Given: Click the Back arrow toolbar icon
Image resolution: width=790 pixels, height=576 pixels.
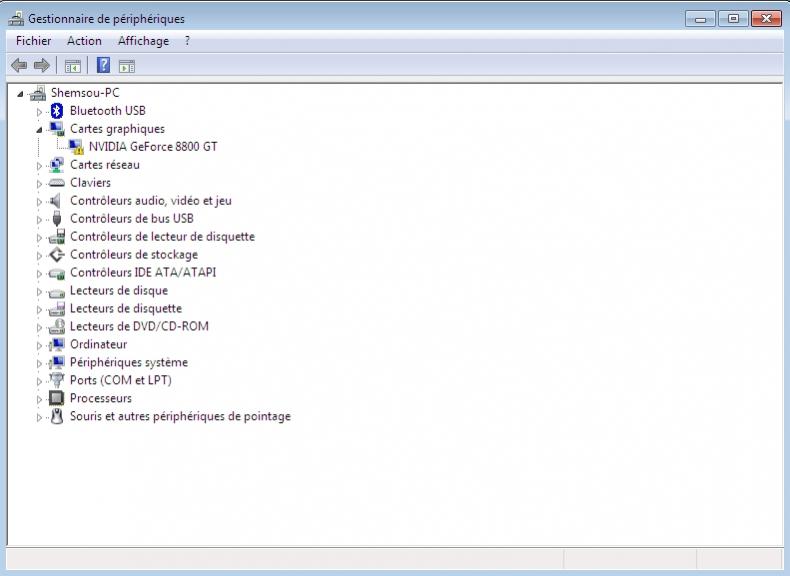Looking at the screenshot, I should pos(19,66).
